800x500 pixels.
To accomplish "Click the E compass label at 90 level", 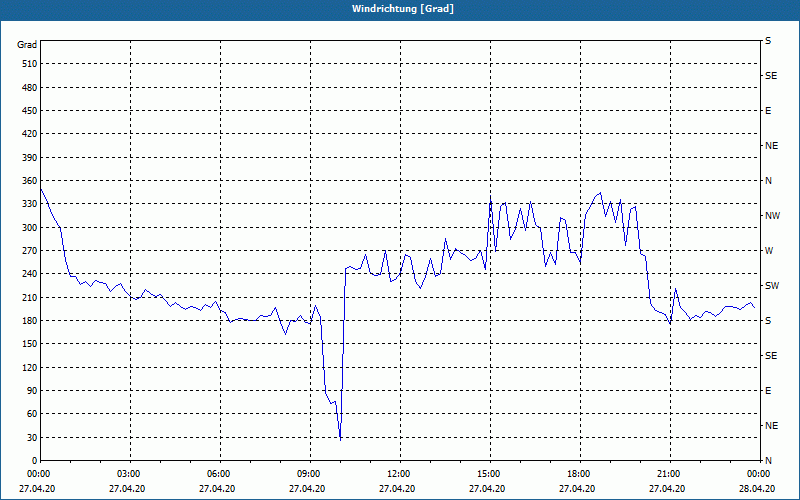I will 768,391.
